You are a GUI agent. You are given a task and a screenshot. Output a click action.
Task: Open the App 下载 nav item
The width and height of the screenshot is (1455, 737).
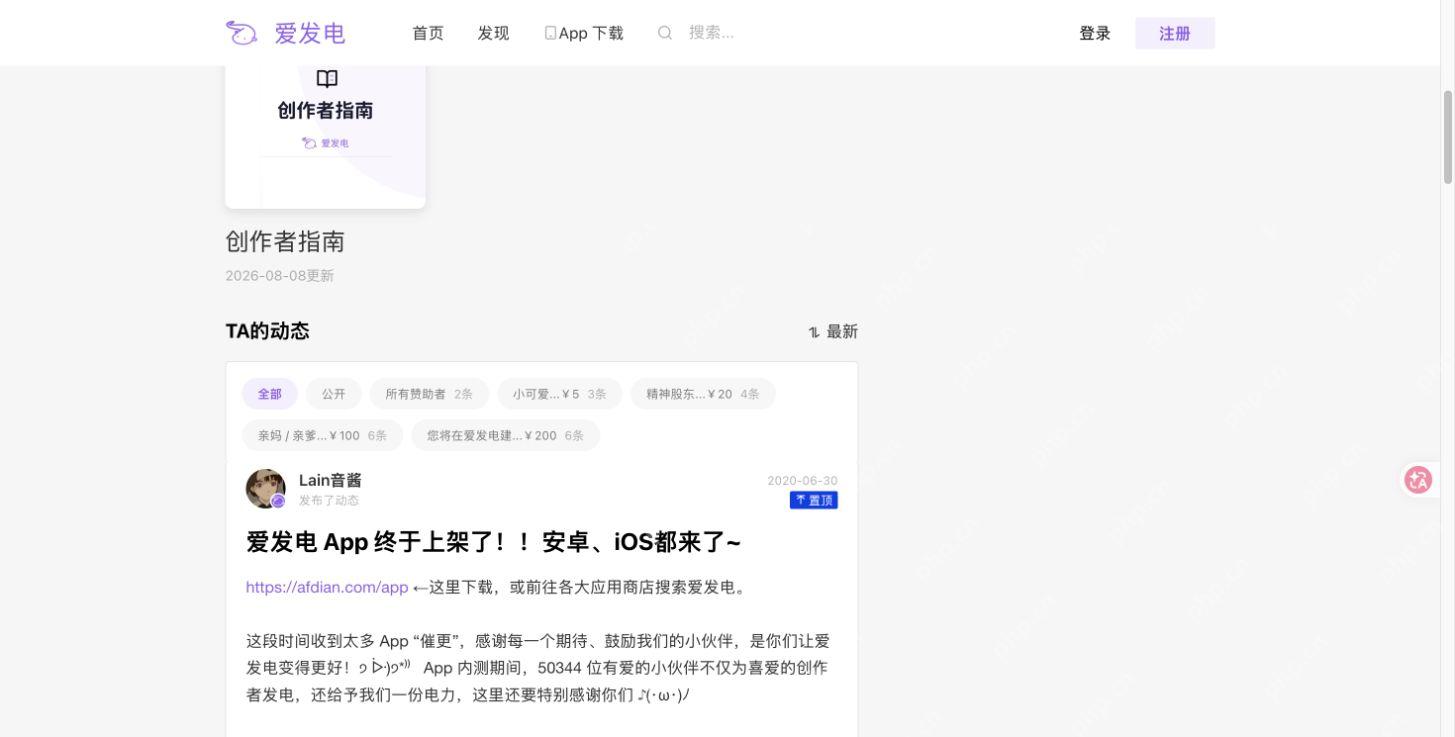coord(584,33)
